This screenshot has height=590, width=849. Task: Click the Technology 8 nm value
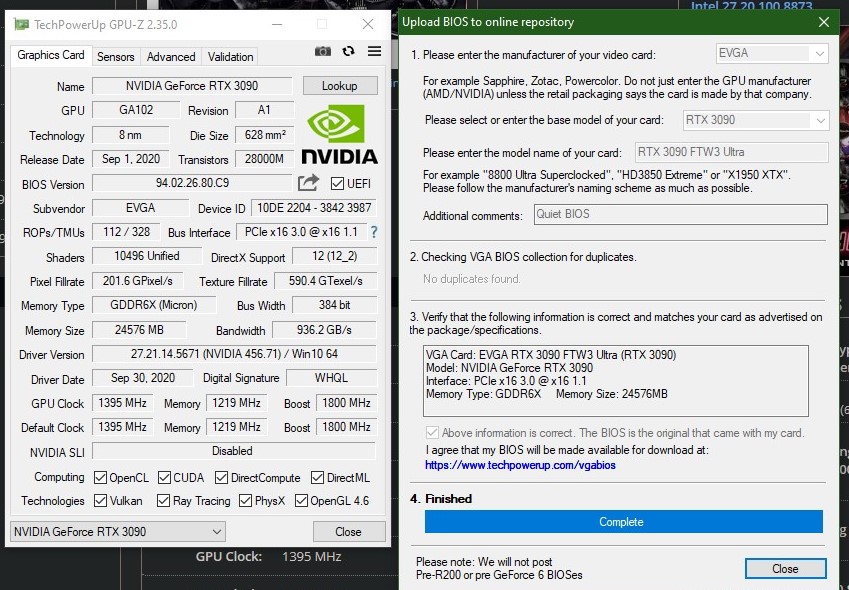pos(130,135)
